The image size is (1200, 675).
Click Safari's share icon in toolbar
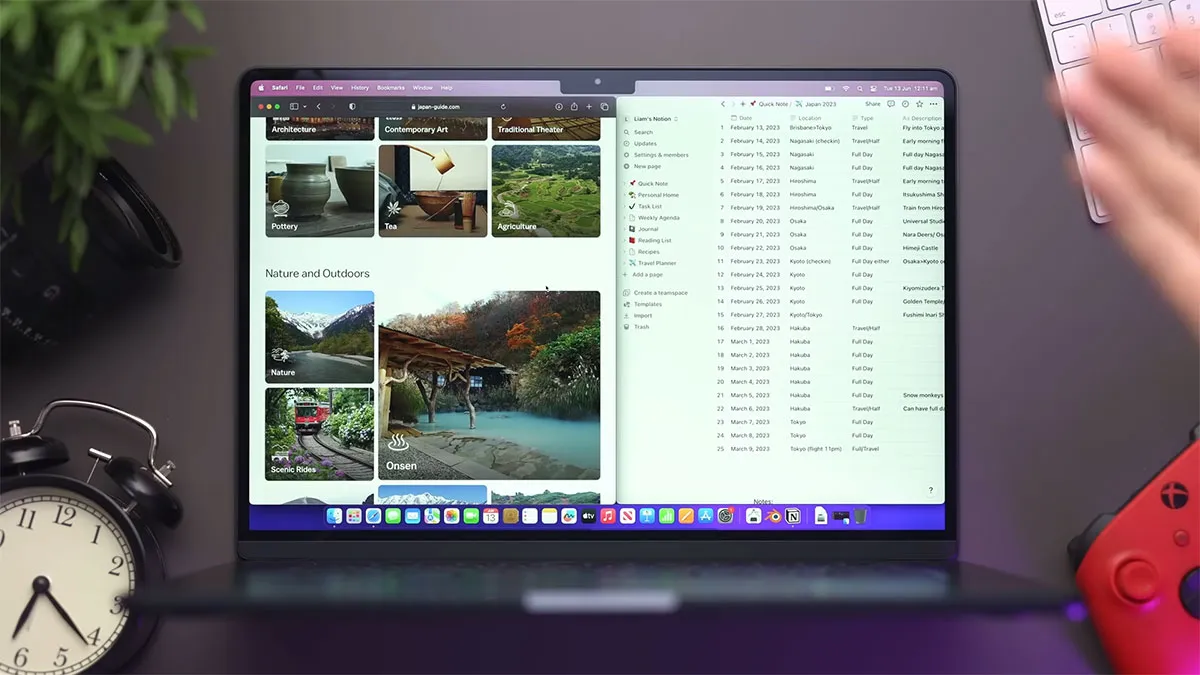coord(574,106)
